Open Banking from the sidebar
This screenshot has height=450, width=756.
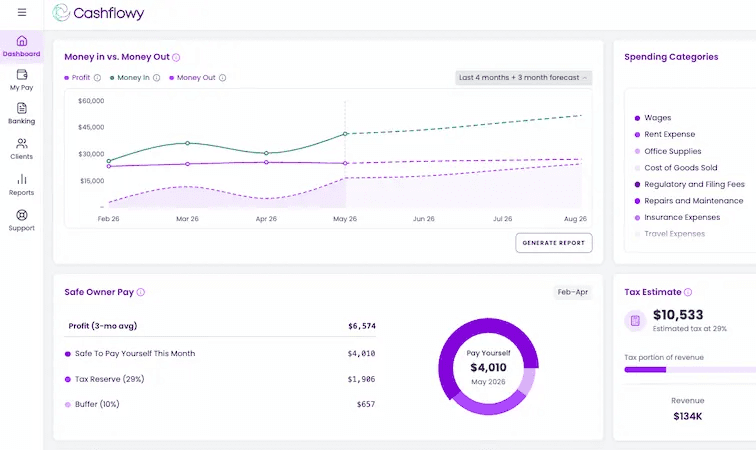22,114
